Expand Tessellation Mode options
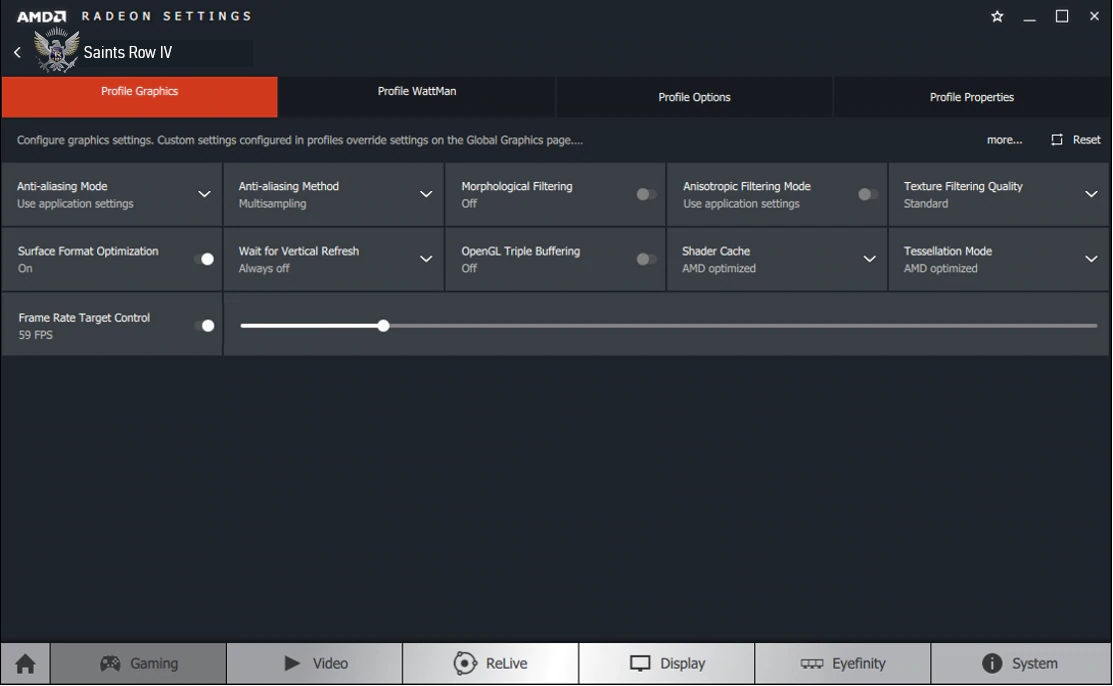This screenshot has width=1113, height=686. click(x=1091, y=259)
